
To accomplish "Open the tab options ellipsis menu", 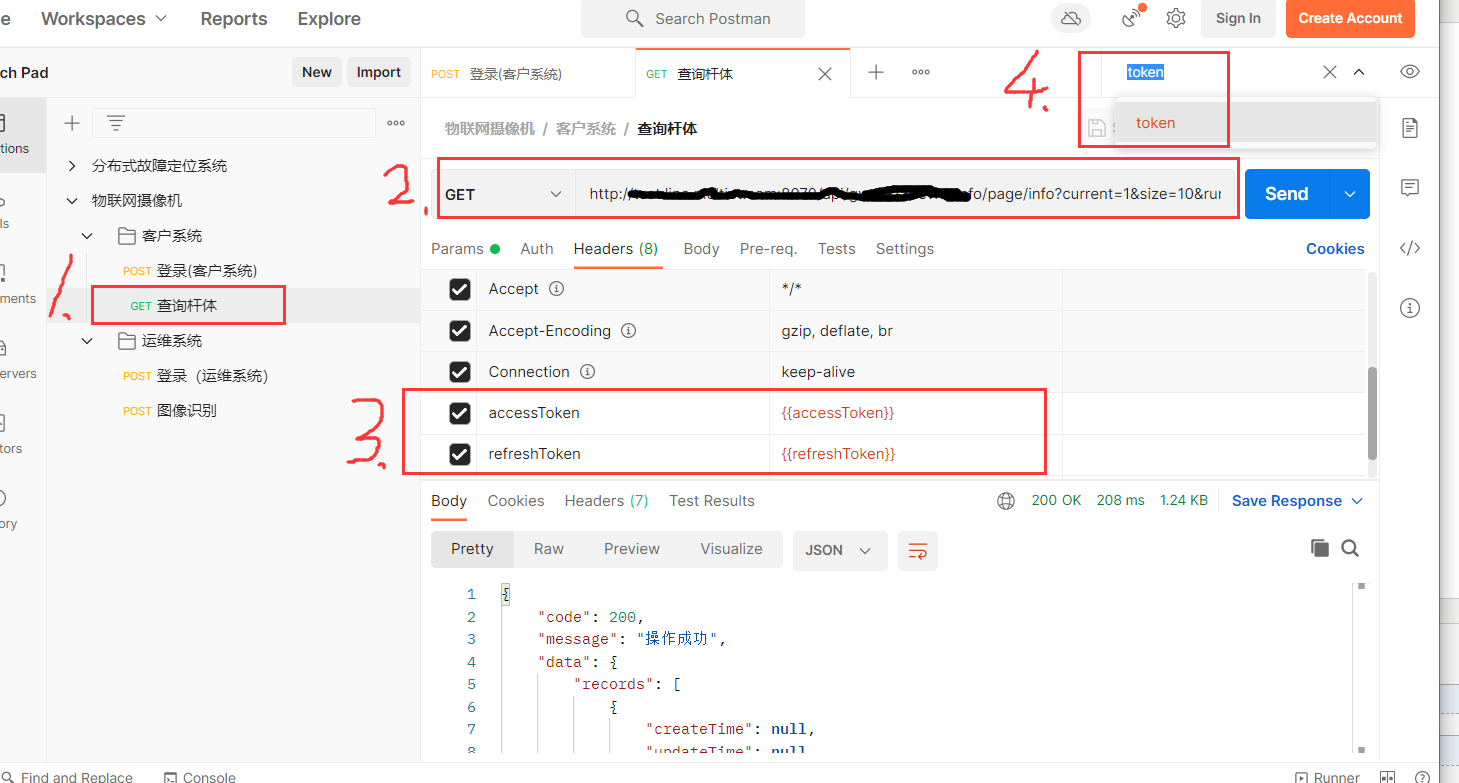I will (x=921, y=72).
